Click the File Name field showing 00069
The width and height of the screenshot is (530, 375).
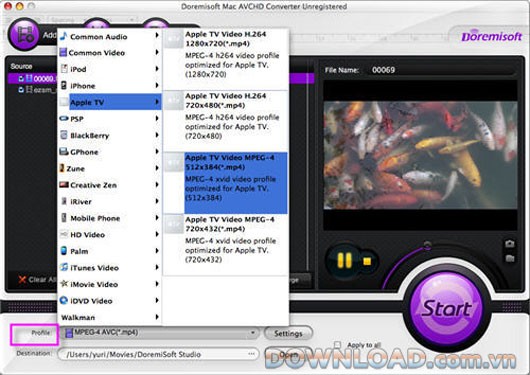click(441, 70)
